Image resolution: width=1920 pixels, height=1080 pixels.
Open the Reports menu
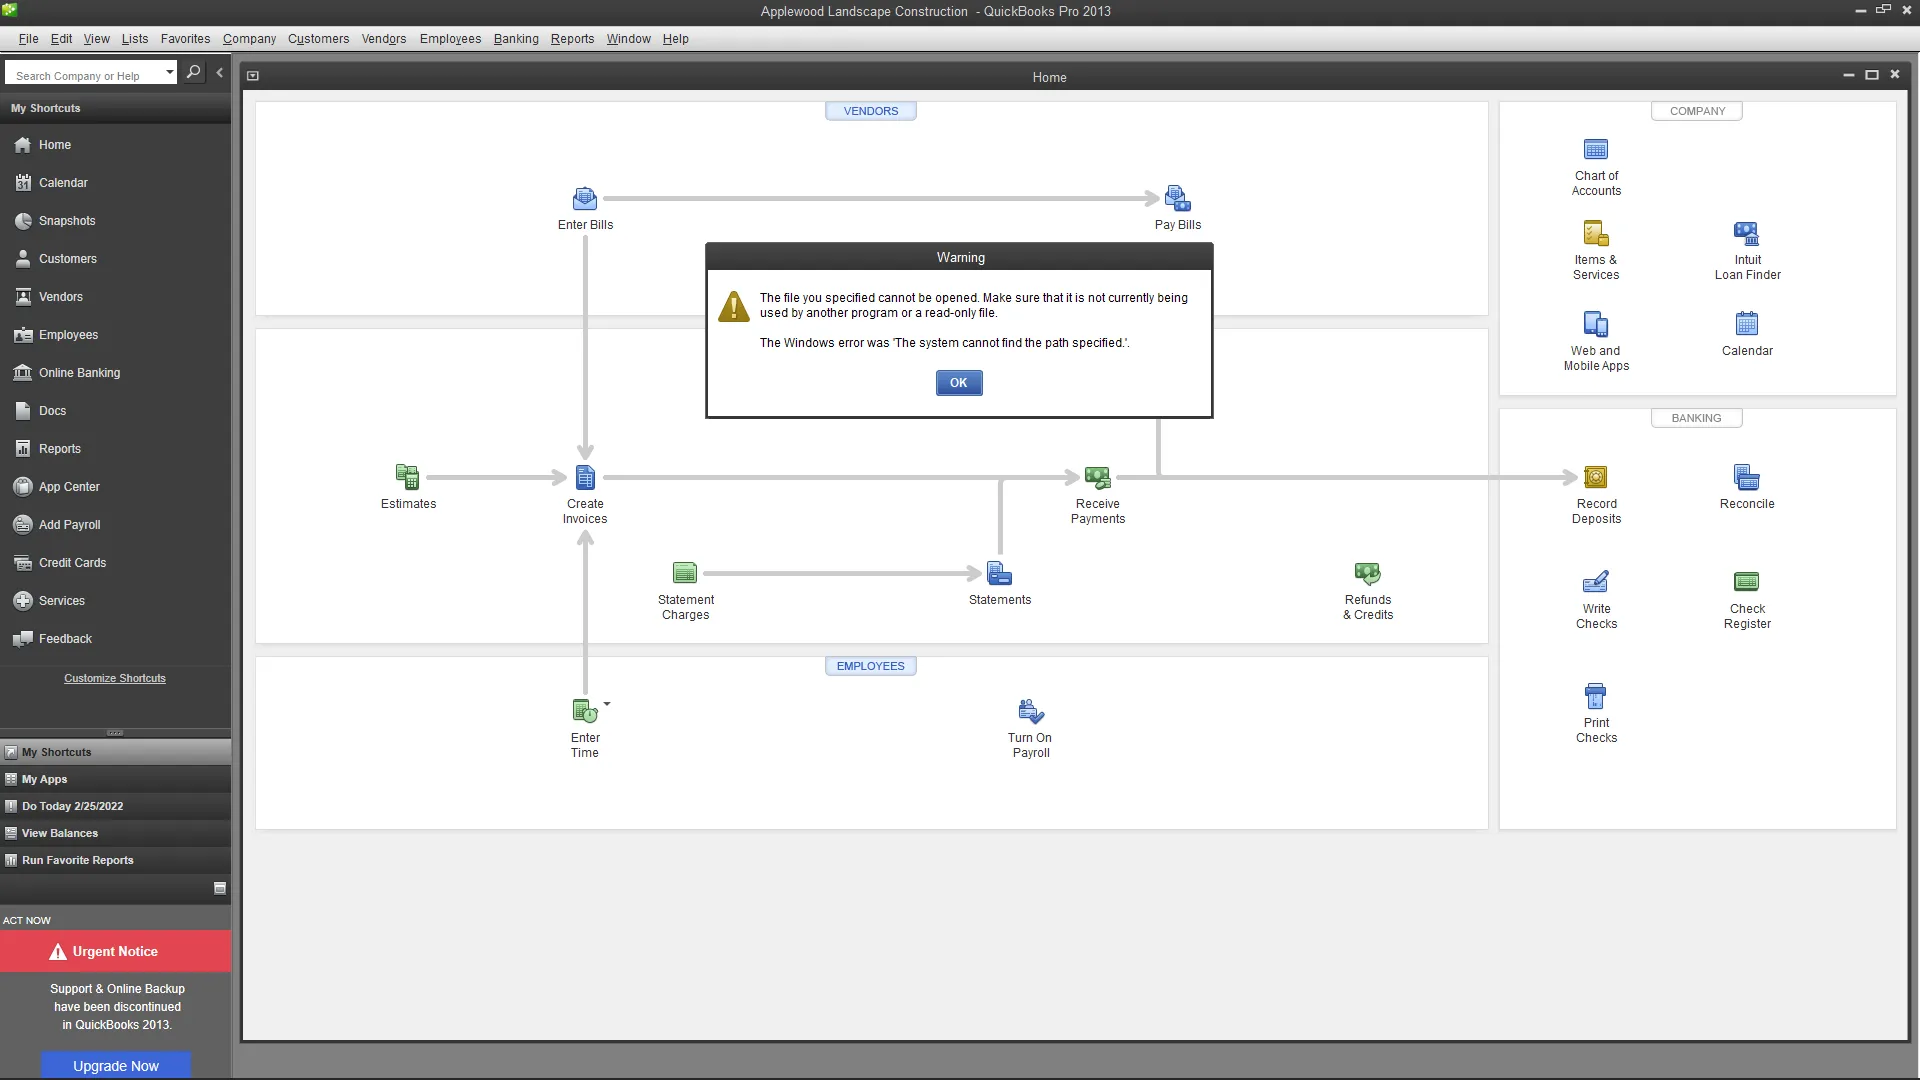(x=572, y=39)
